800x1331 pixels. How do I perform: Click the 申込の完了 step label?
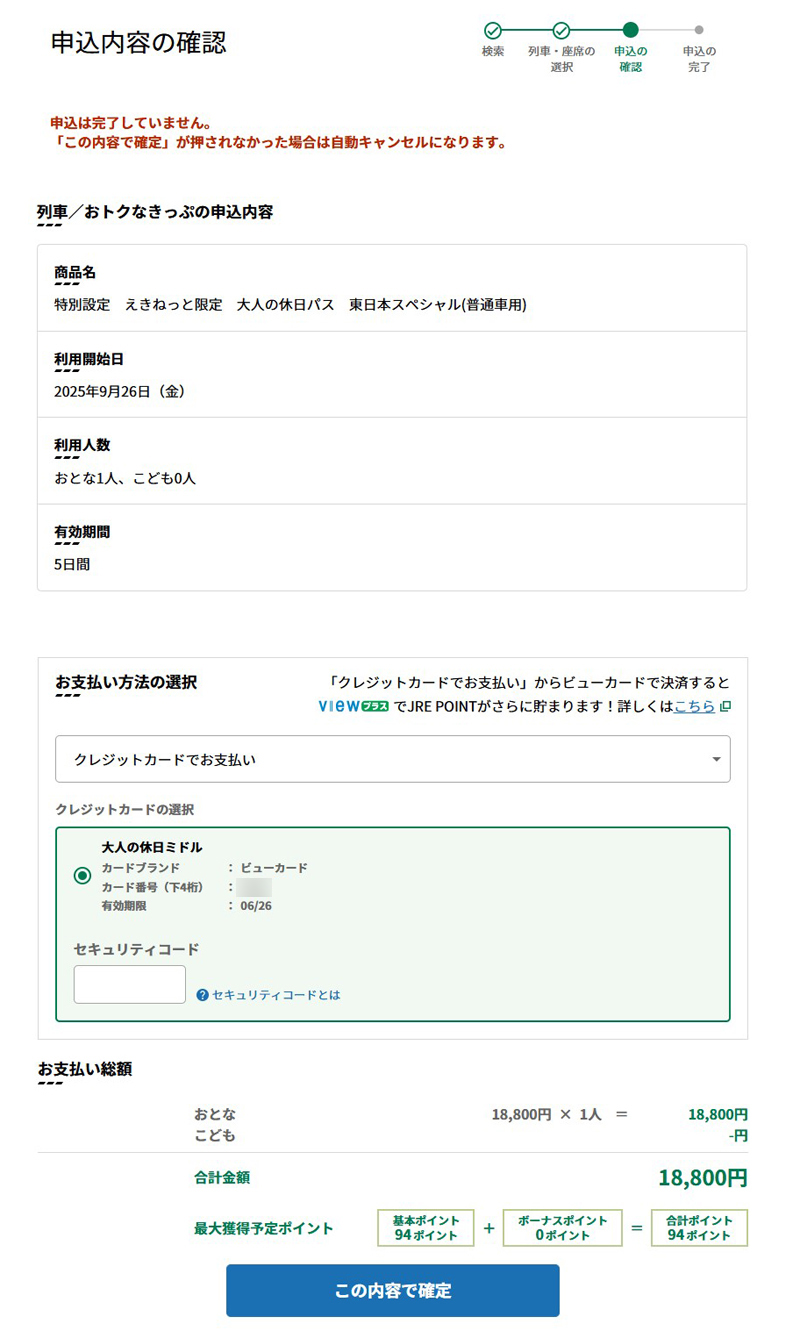point(699,59)
